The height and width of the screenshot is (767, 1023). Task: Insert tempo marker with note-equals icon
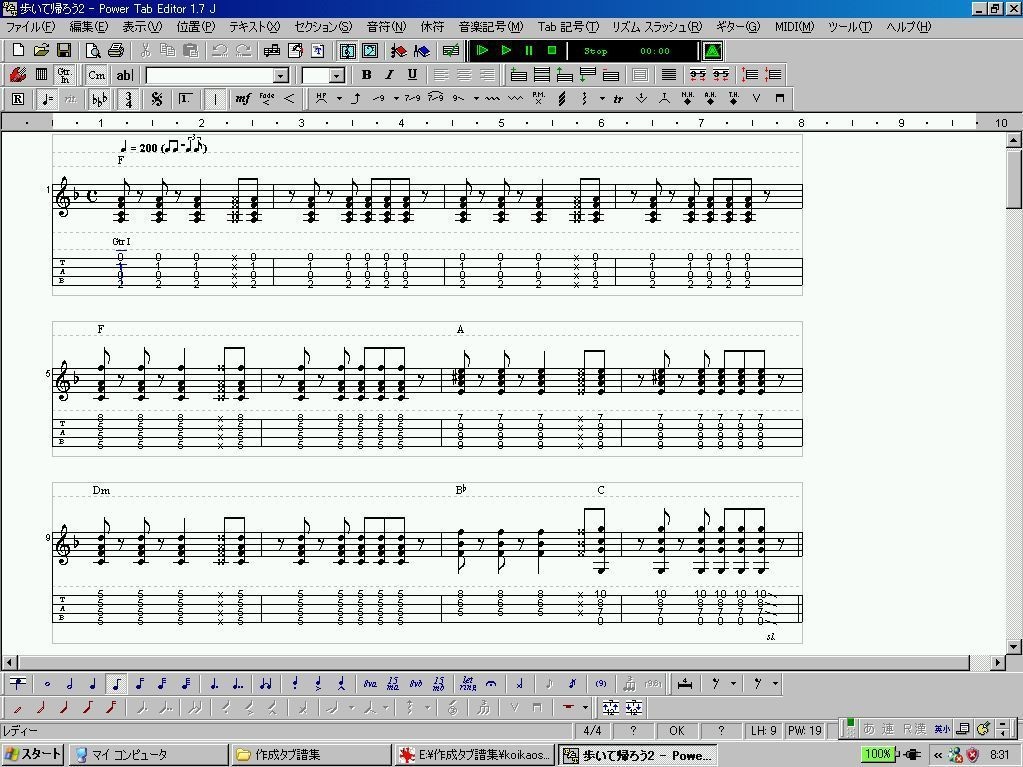click(x=47, y=99)
